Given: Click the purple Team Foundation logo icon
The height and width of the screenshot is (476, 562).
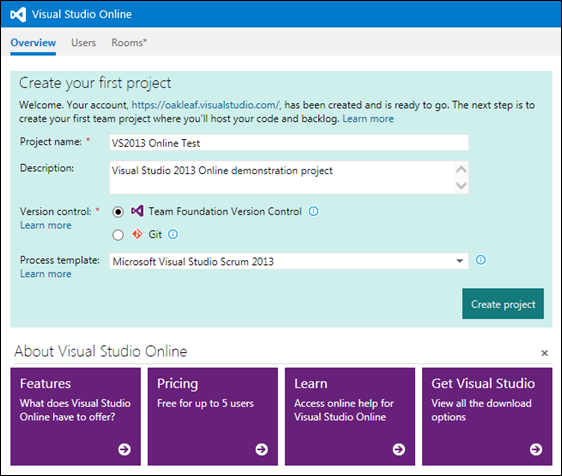Looking at the screenshot, I should pos(137,211).
